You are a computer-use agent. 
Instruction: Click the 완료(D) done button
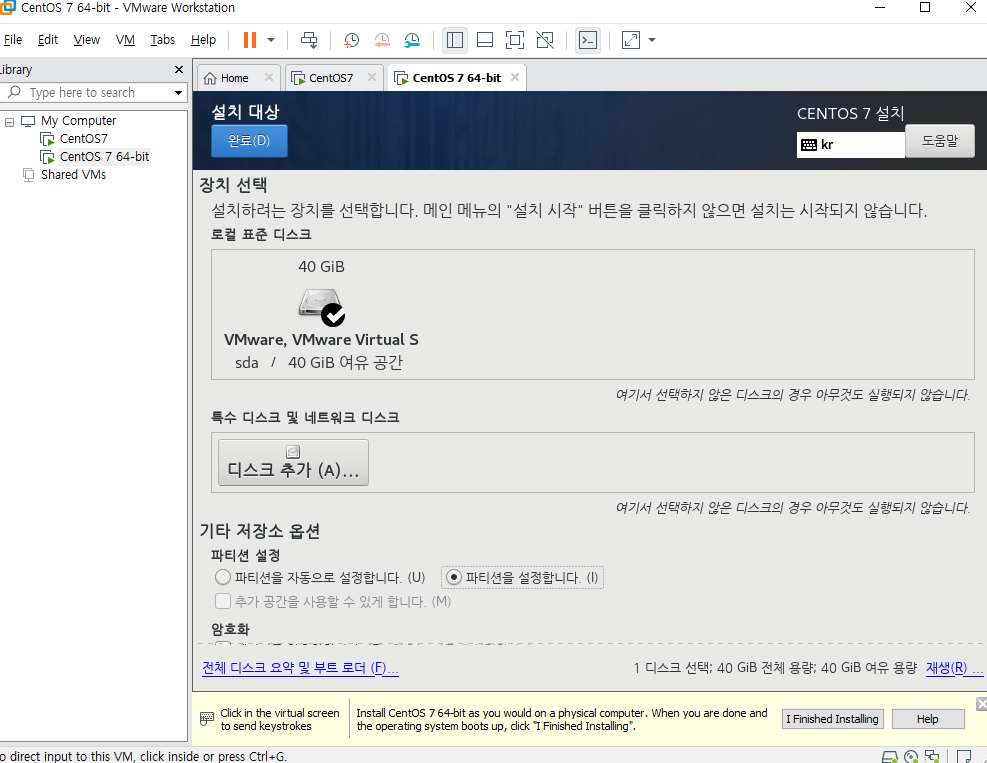tap(249, 140)
